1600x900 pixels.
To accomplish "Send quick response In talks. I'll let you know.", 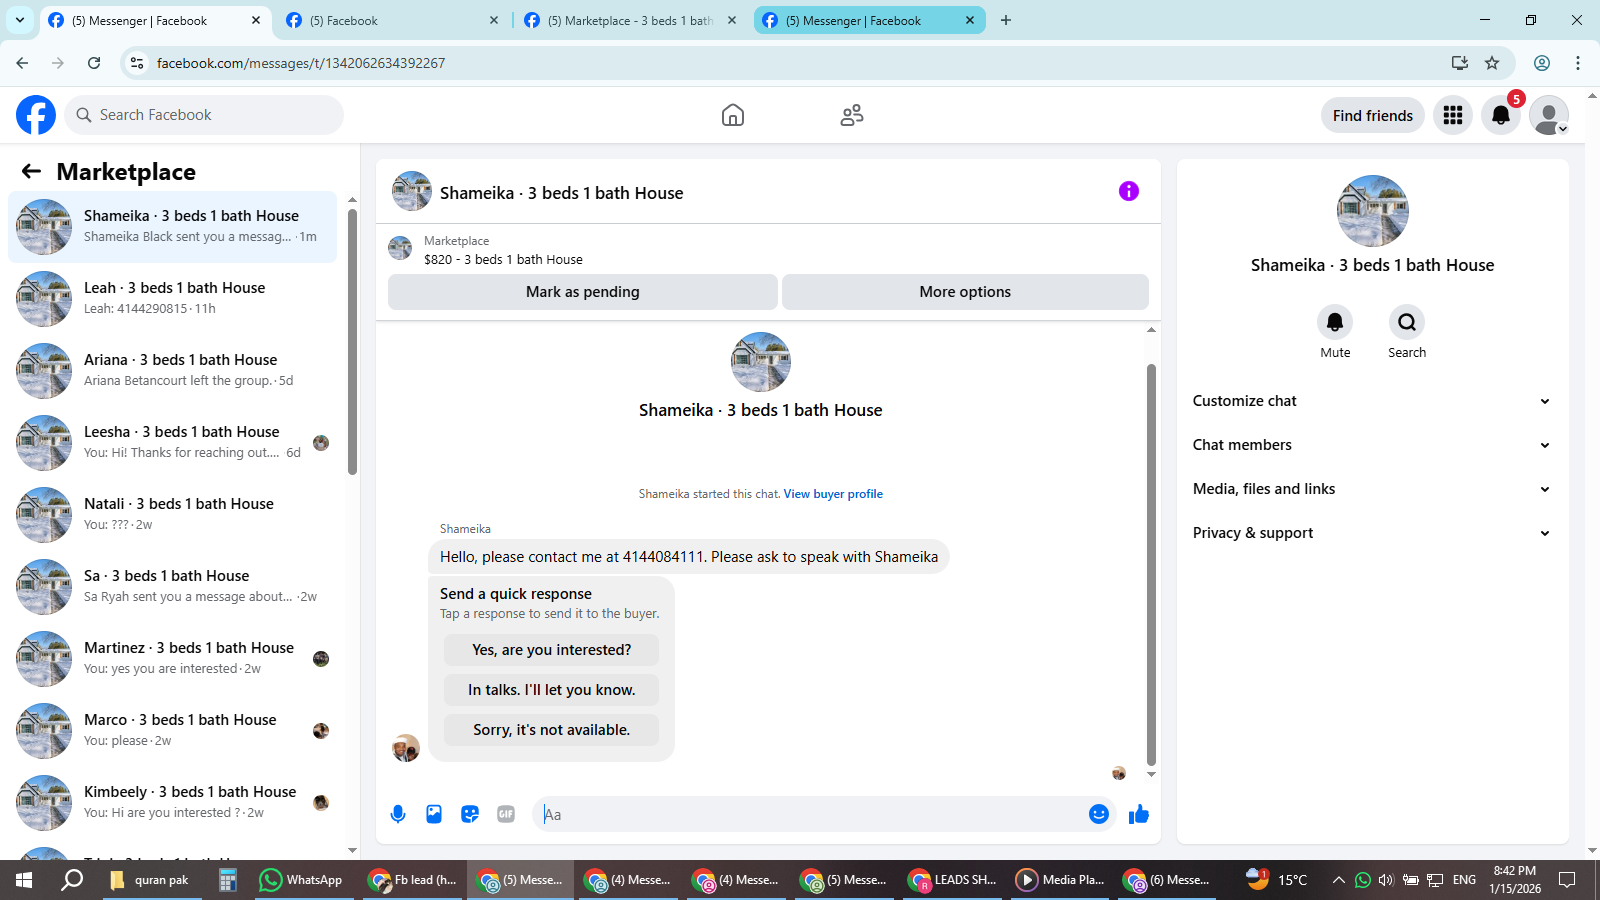I will (x=551, y=690).
